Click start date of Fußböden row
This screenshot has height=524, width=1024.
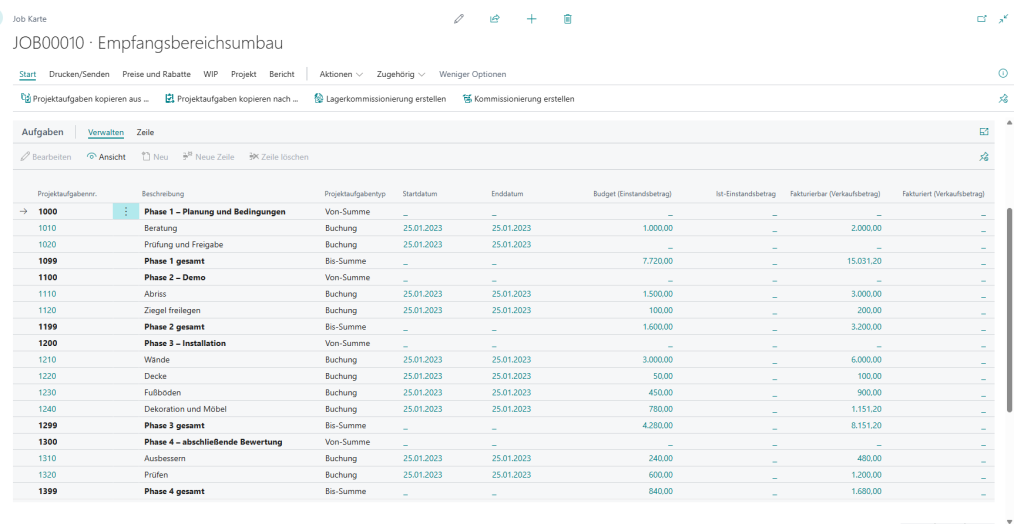pos(423,393)
